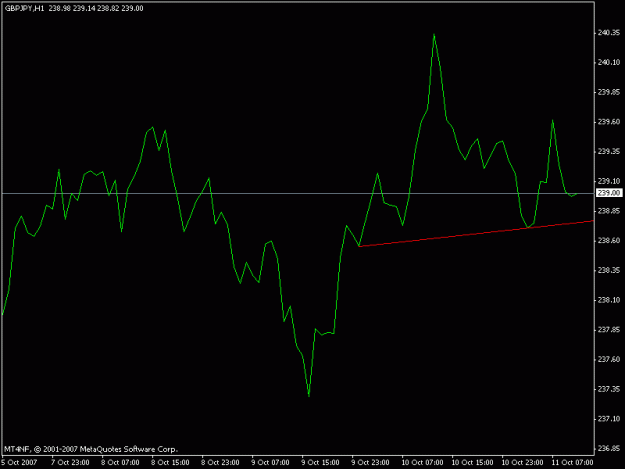Image resolution: width=625 pixels, height=469 pixels.
Task: Click the 240.35 price scale label
Action: (609, 33)
